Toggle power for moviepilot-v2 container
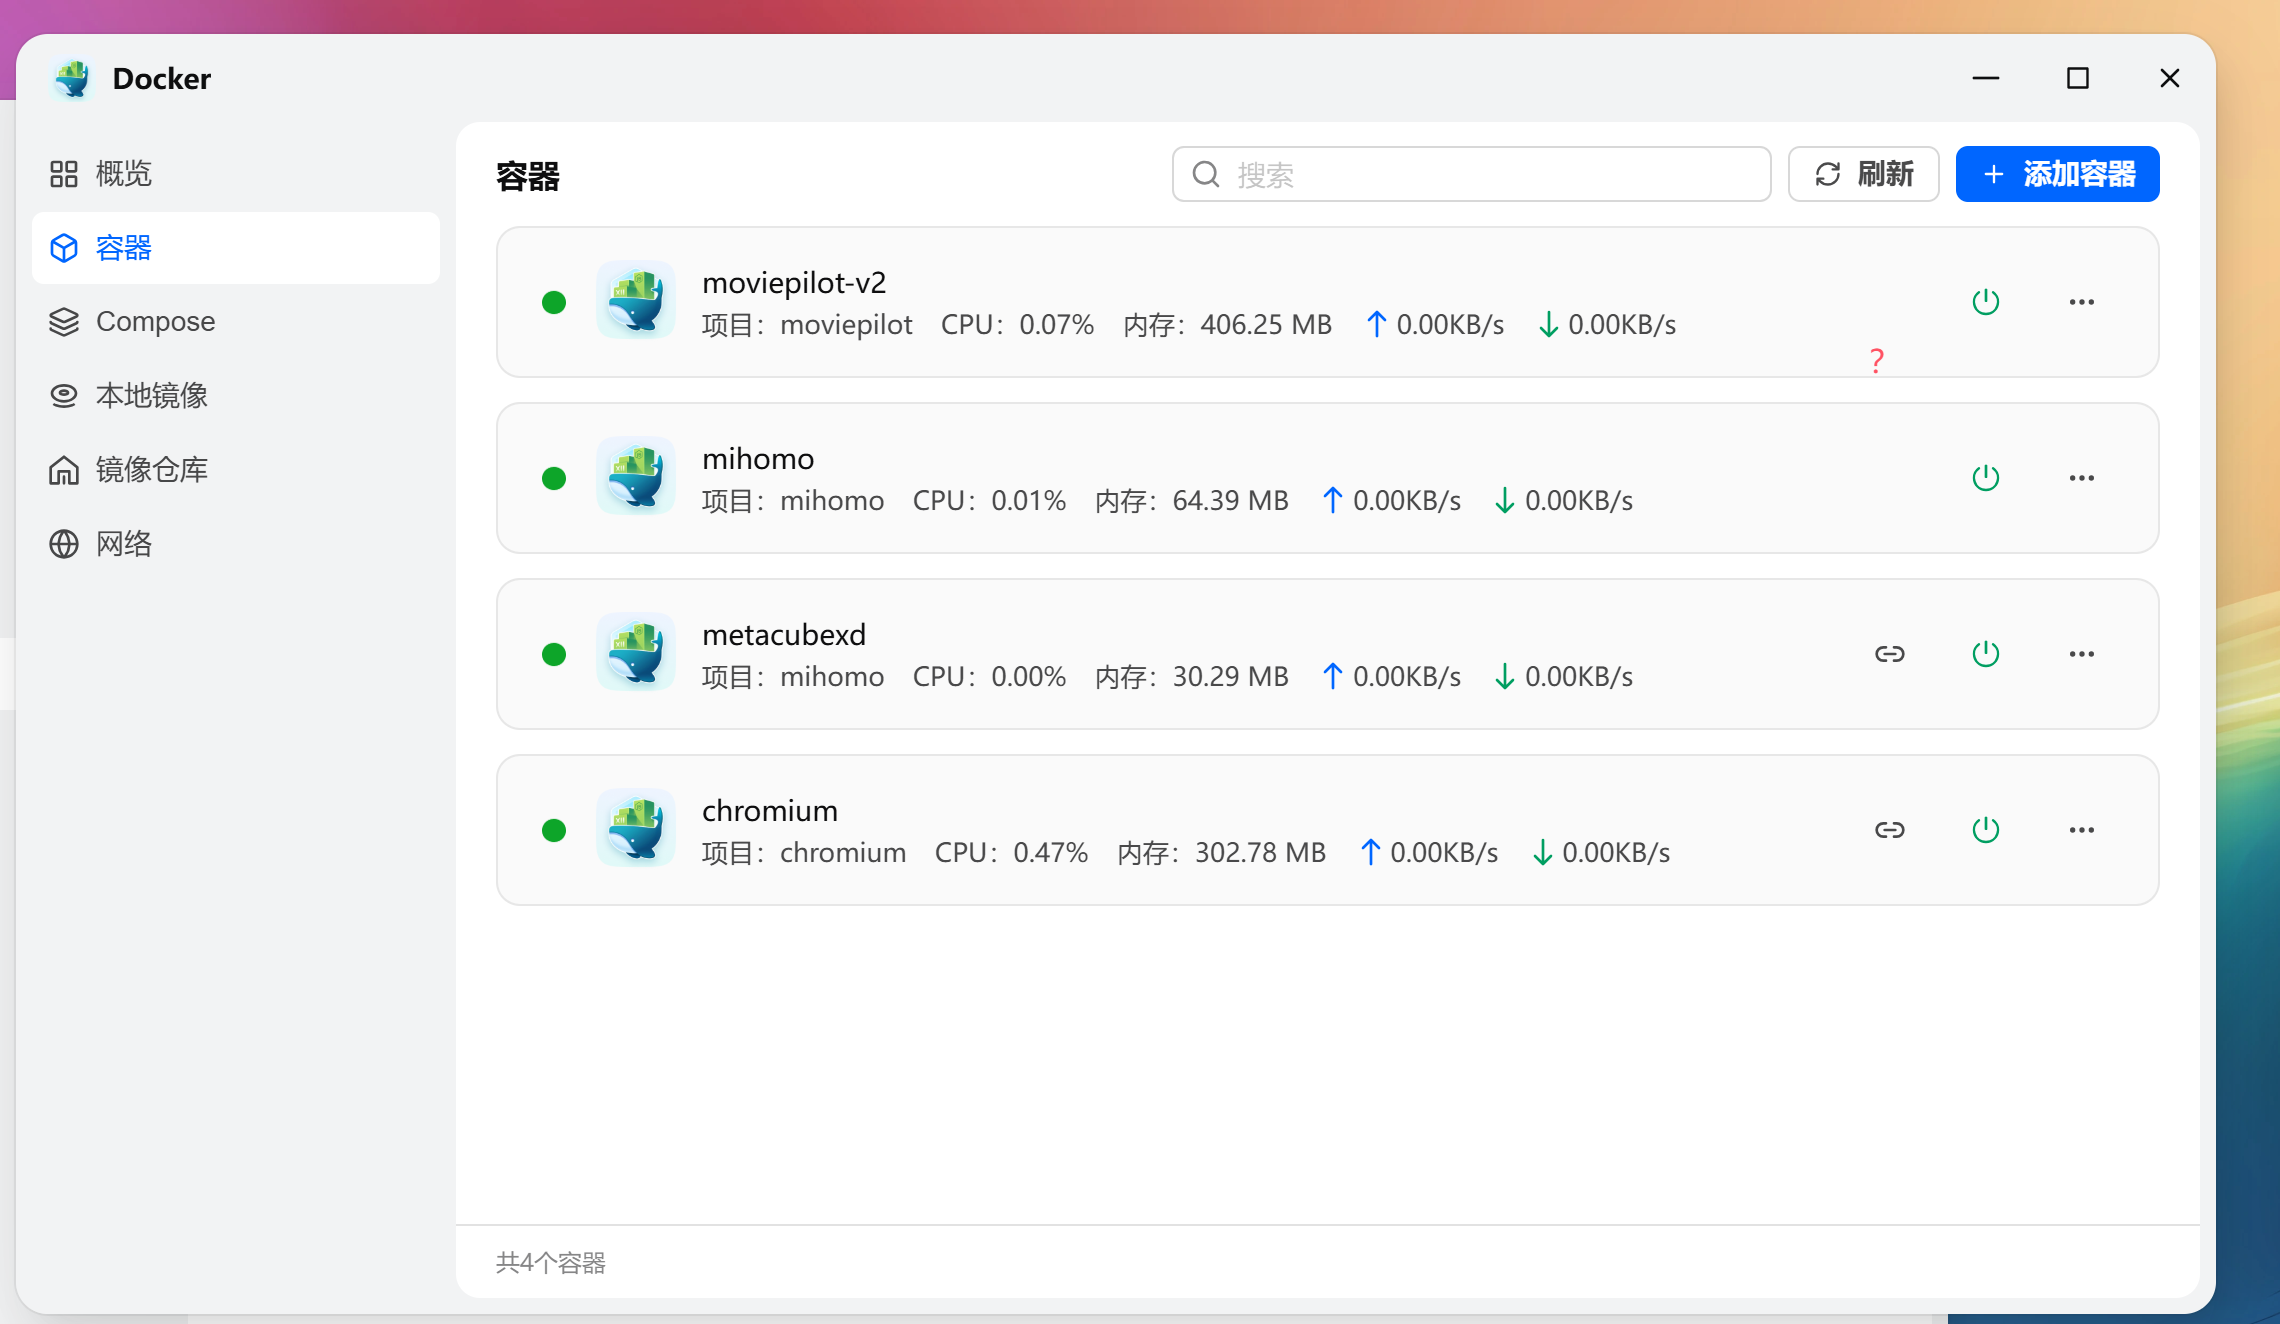 [1985, 302]
